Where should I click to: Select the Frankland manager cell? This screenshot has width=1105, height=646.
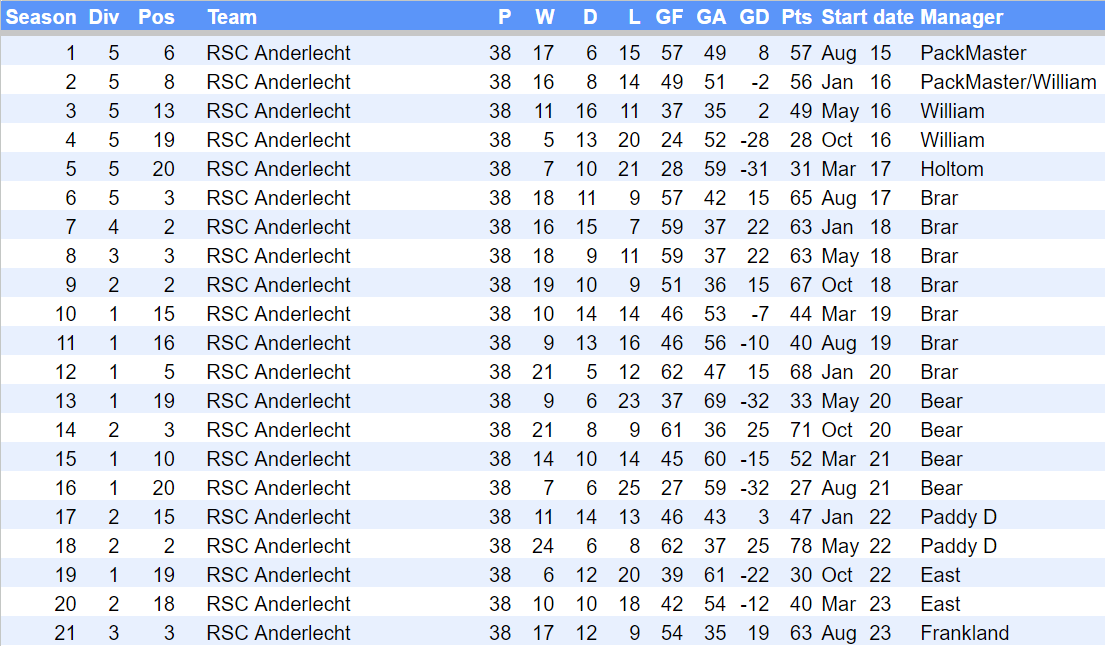point(964,633)
